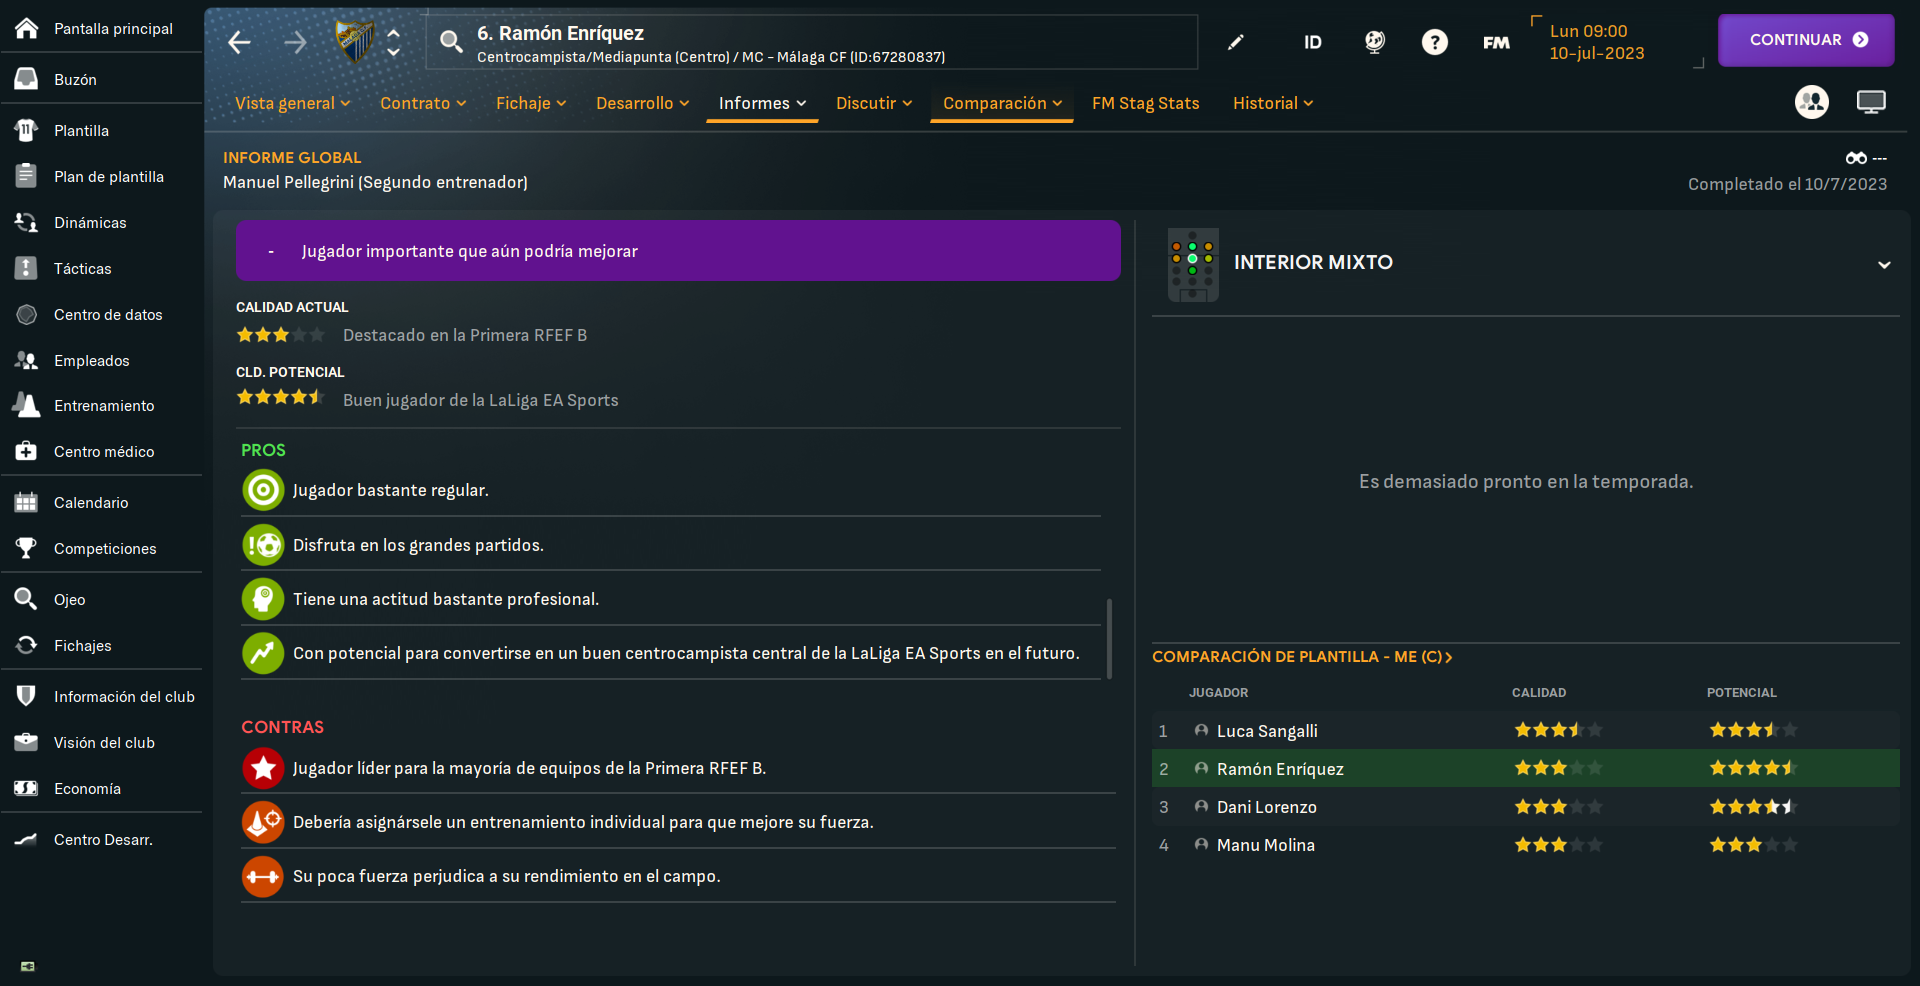Click the binoculars scouting icon
This screenshot has height=986, width=1920.
click(1857, 158)
